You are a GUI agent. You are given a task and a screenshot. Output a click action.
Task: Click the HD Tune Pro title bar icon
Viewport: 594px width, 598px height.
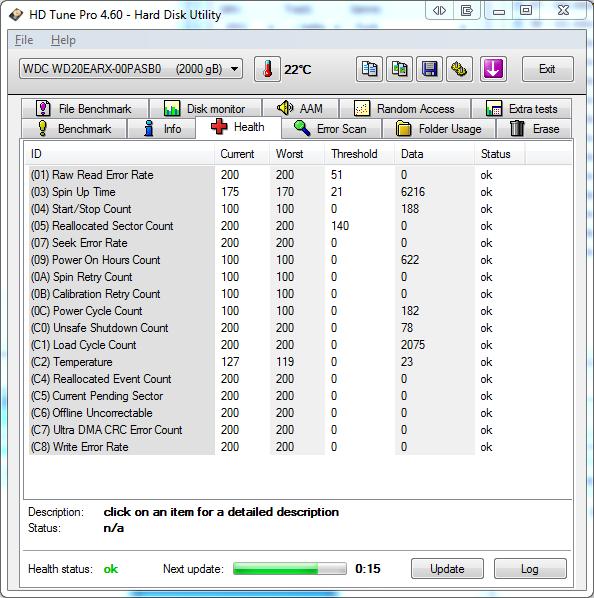pos(16,14)
